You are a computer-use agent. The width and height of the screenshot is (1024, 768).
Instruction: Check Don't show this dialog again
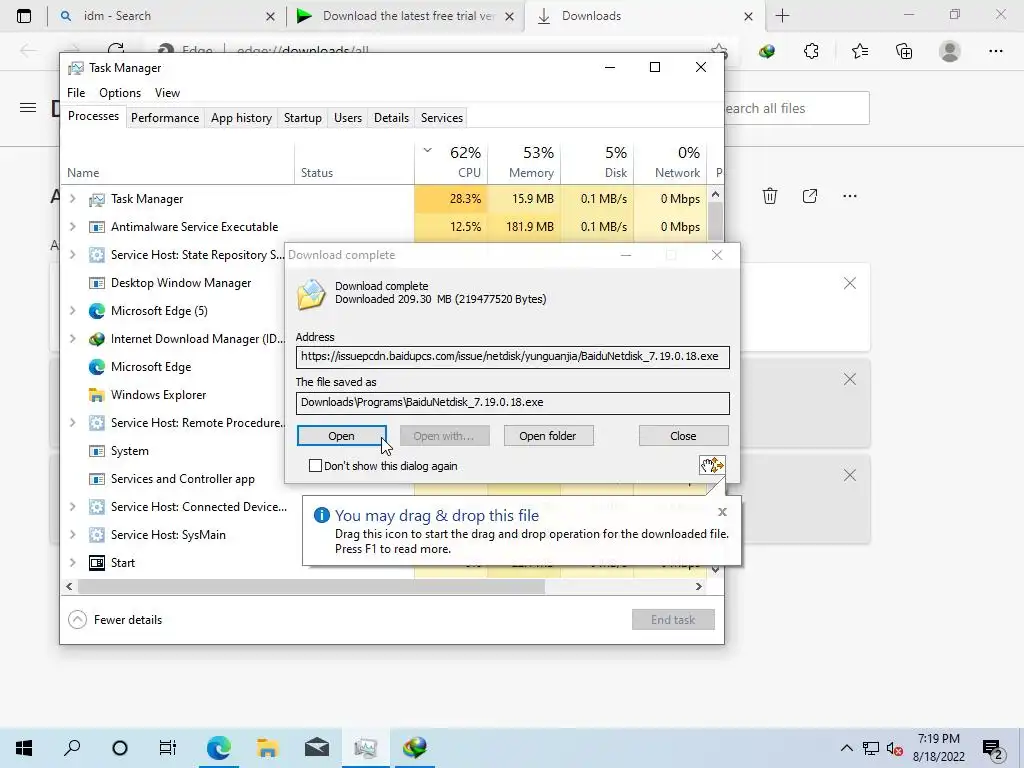[315, 466]
